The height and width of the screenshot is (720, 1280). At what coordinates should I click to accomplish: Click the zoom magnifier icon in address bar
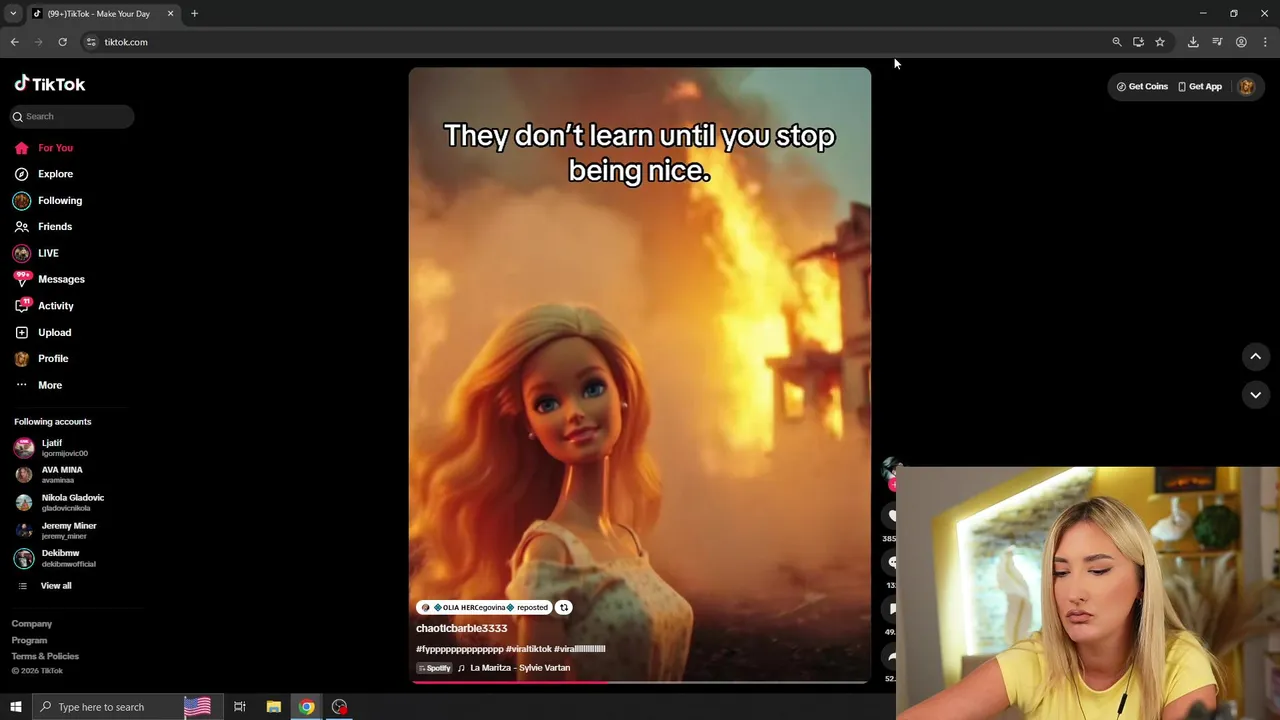(x=1117, y=42)
